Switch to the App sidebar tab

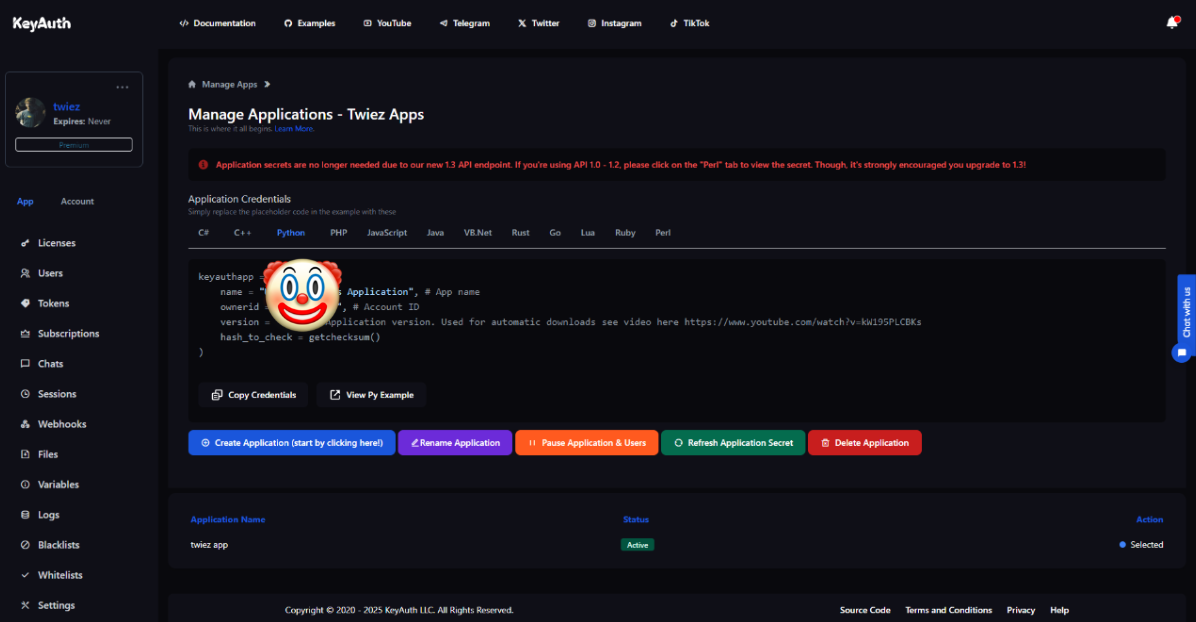pos(25,201)
